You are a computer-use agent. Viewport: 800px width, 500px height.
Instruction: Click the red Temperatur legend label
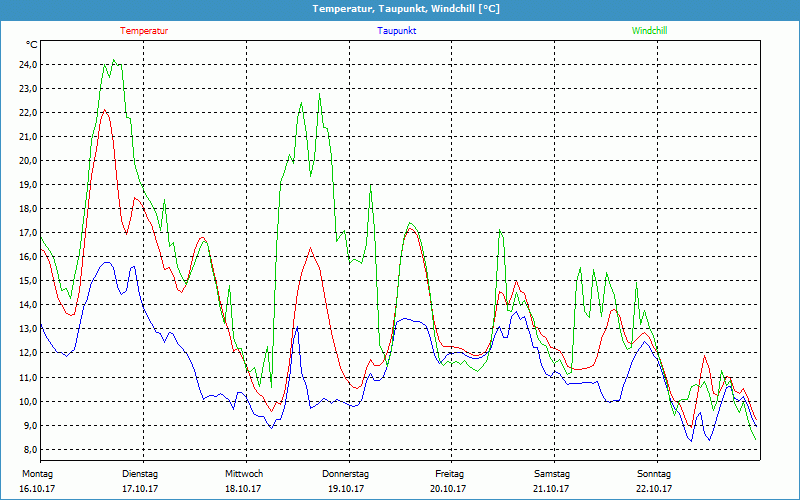coord(144,31)
